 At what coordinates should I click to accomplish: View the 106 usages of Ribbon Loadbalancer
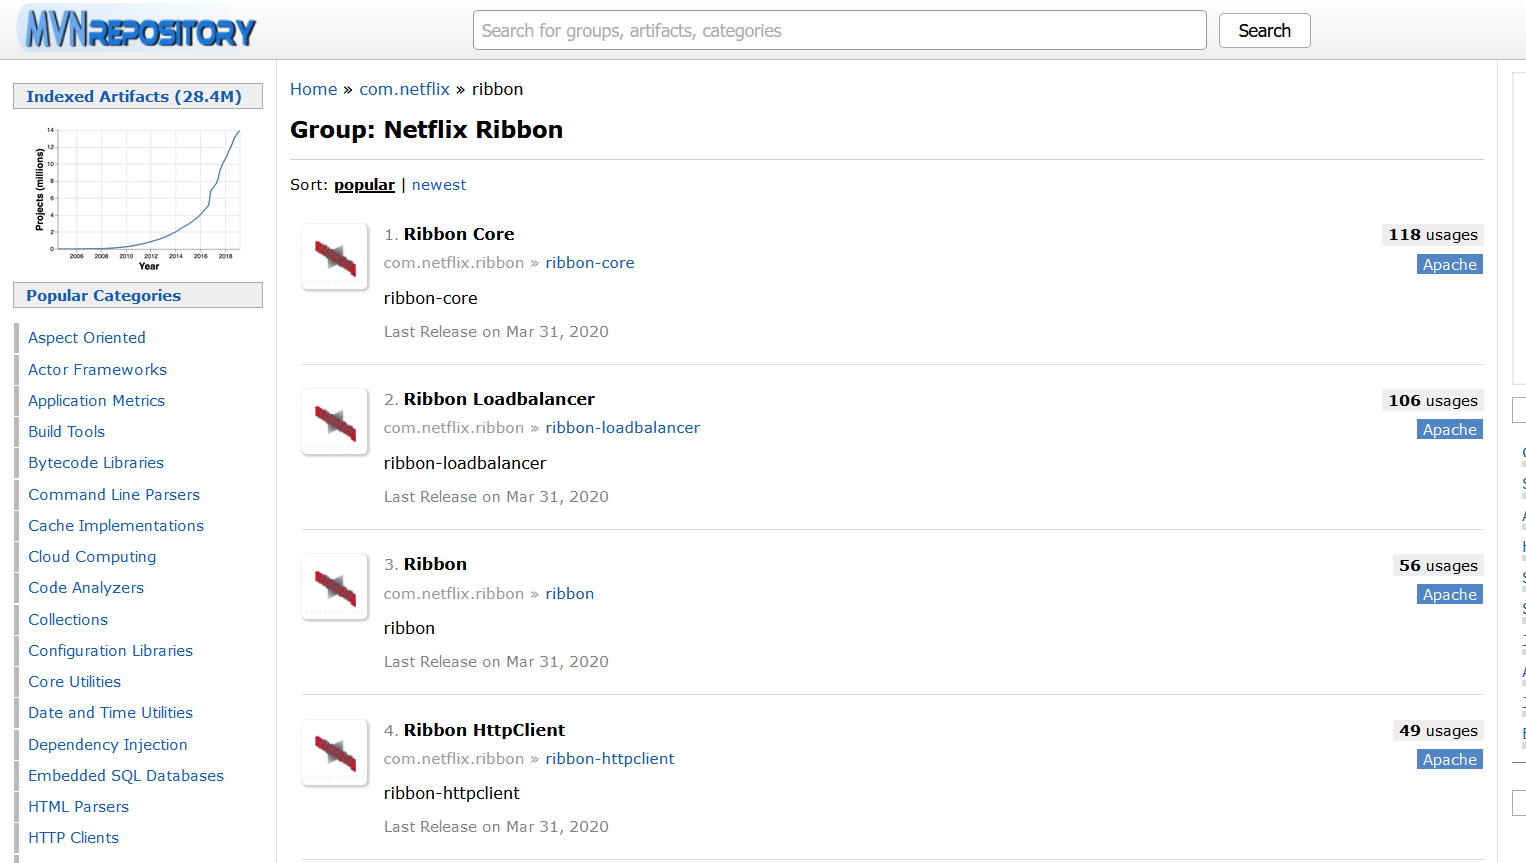[1433, 400]
